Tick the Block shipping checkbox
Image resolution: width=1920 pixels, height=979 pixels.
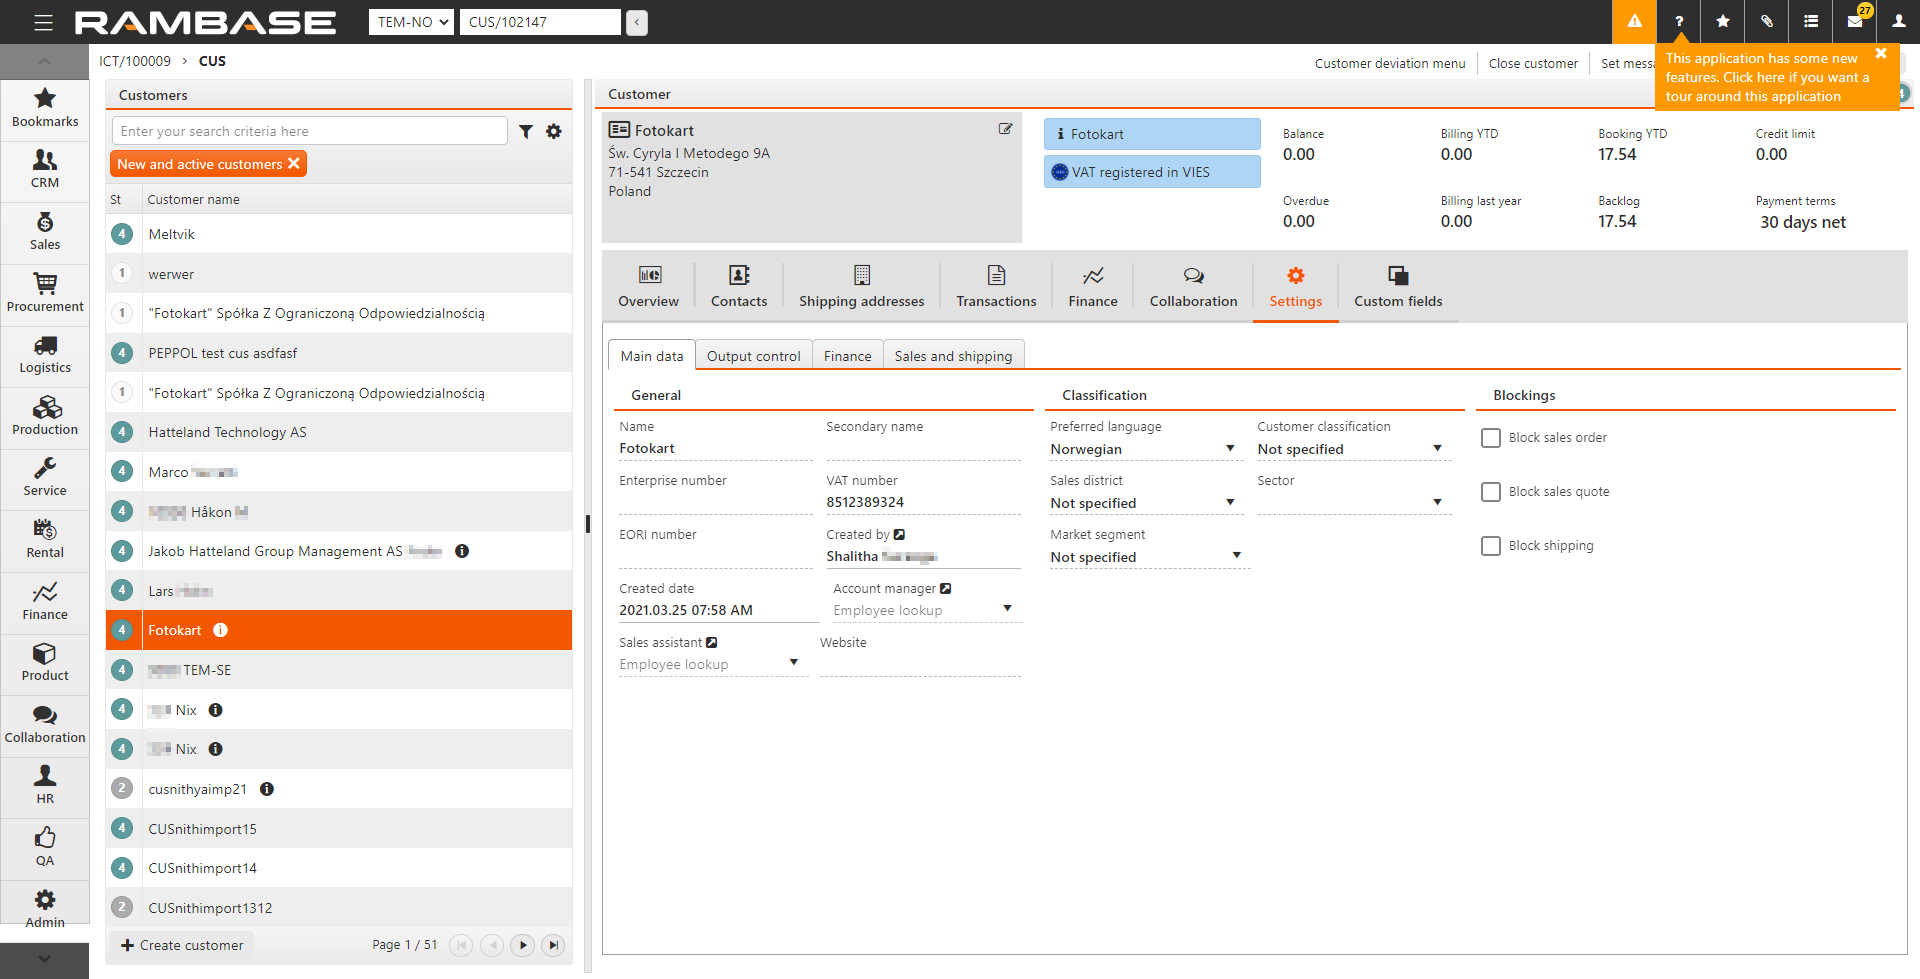(1491, 546)
